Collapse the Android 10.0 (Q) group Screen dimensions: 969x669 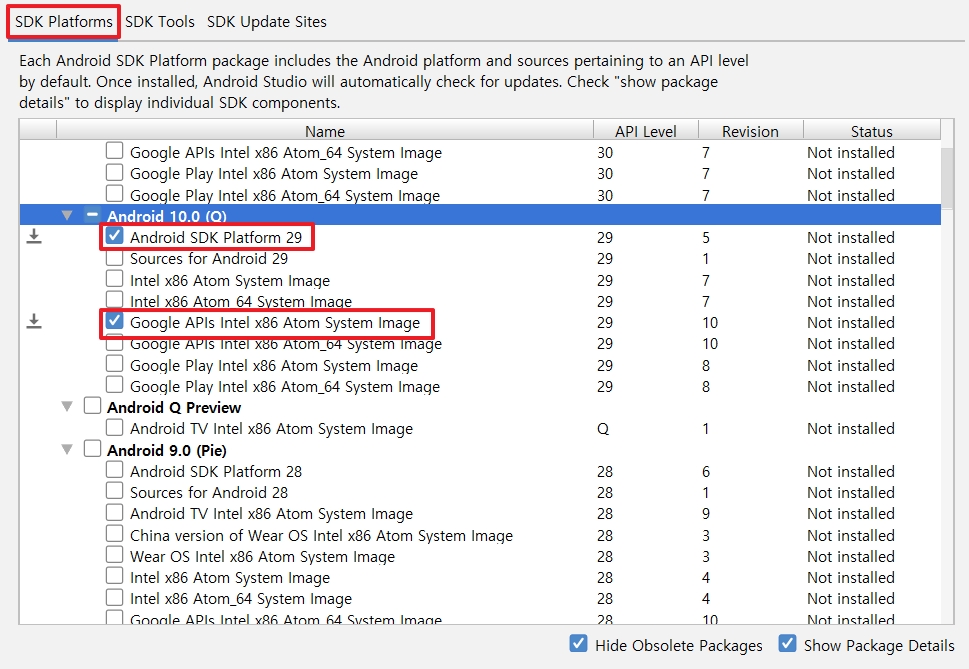67,216
